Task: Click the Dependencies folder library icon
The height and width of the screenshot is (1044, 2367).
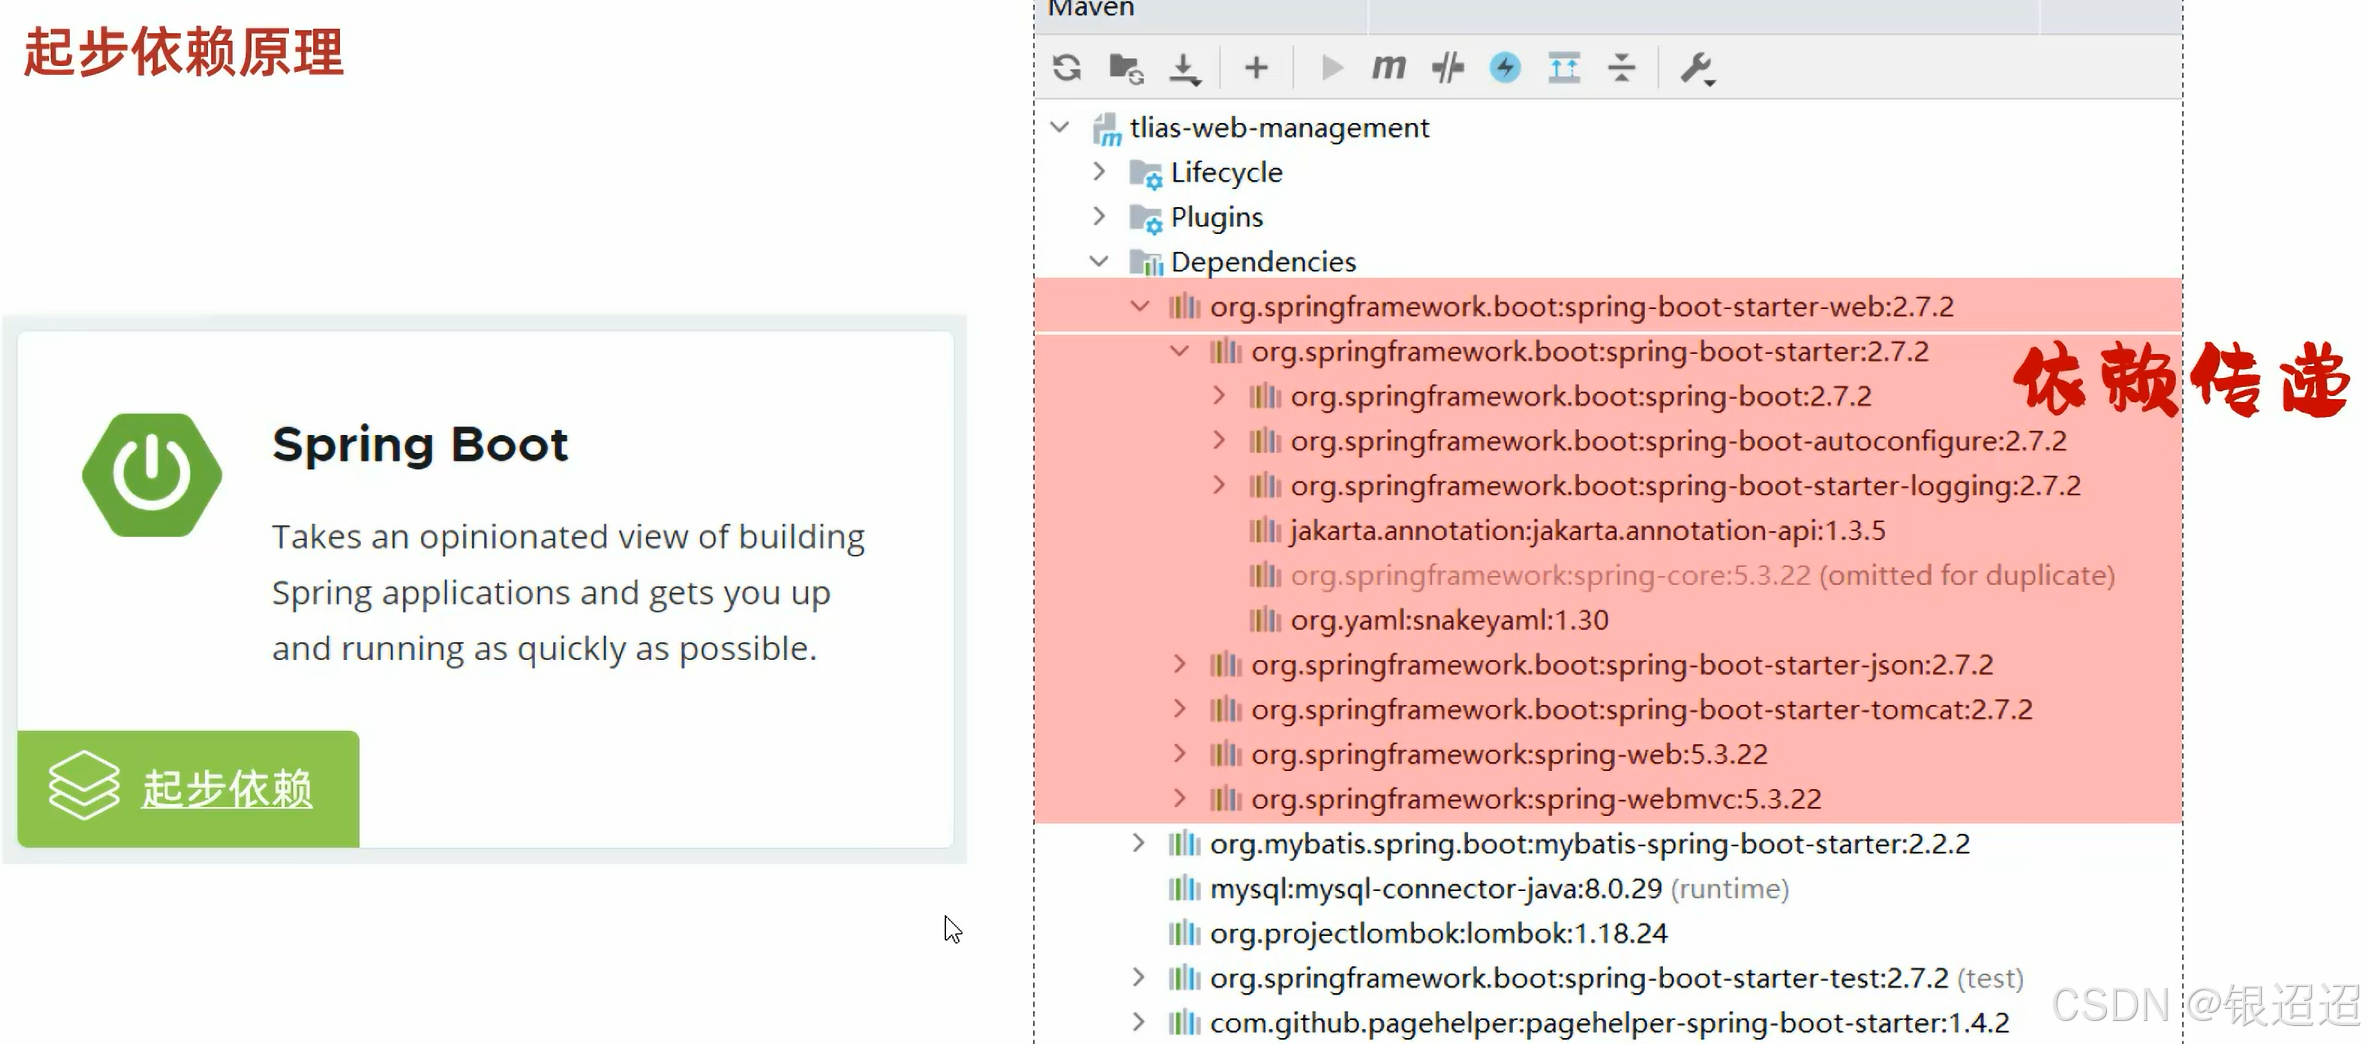Action: pyautogui.click(x=1146, y=262)
